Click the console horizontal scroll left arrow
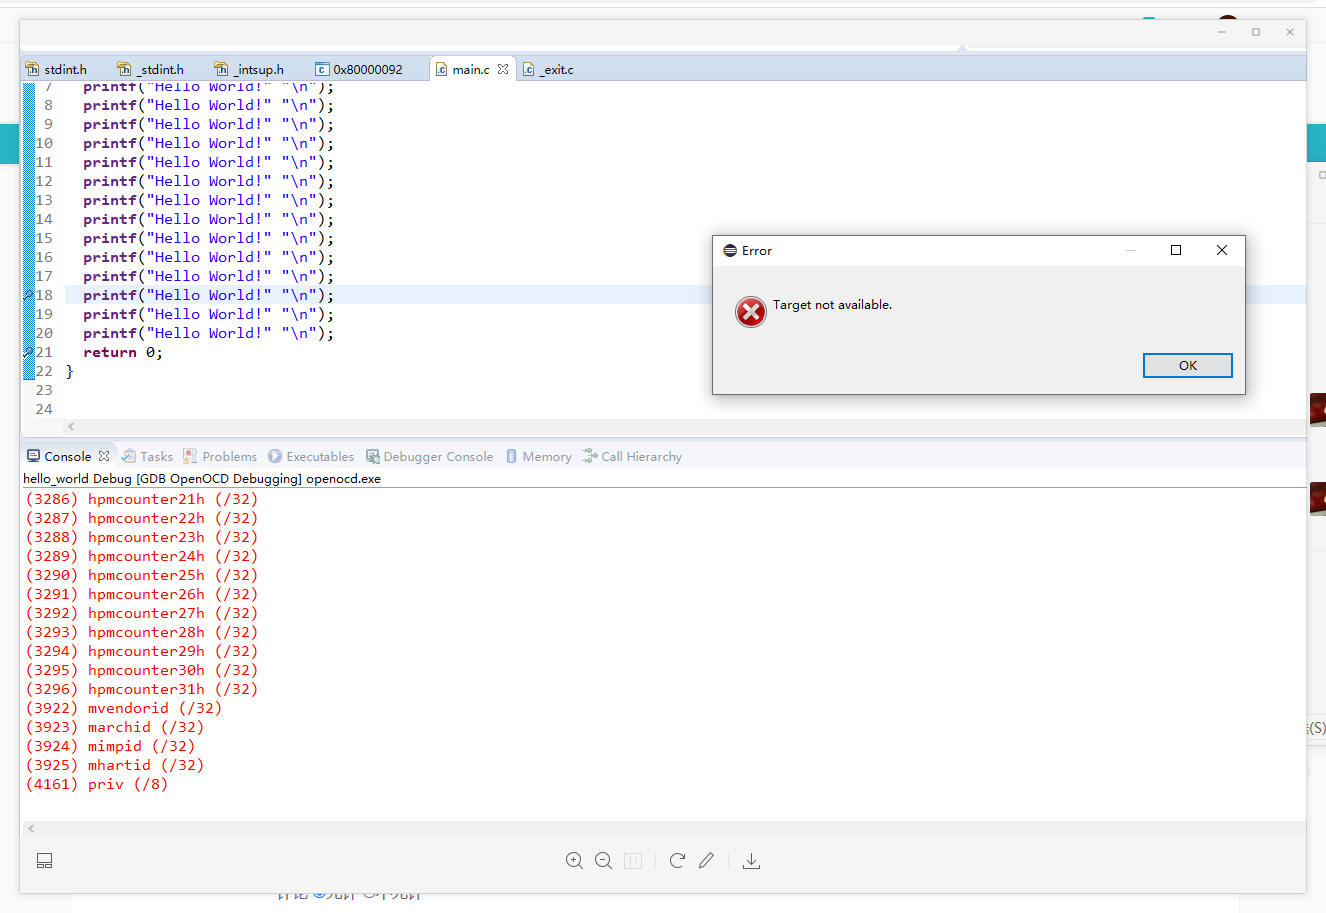 click(x=31, y=828)
